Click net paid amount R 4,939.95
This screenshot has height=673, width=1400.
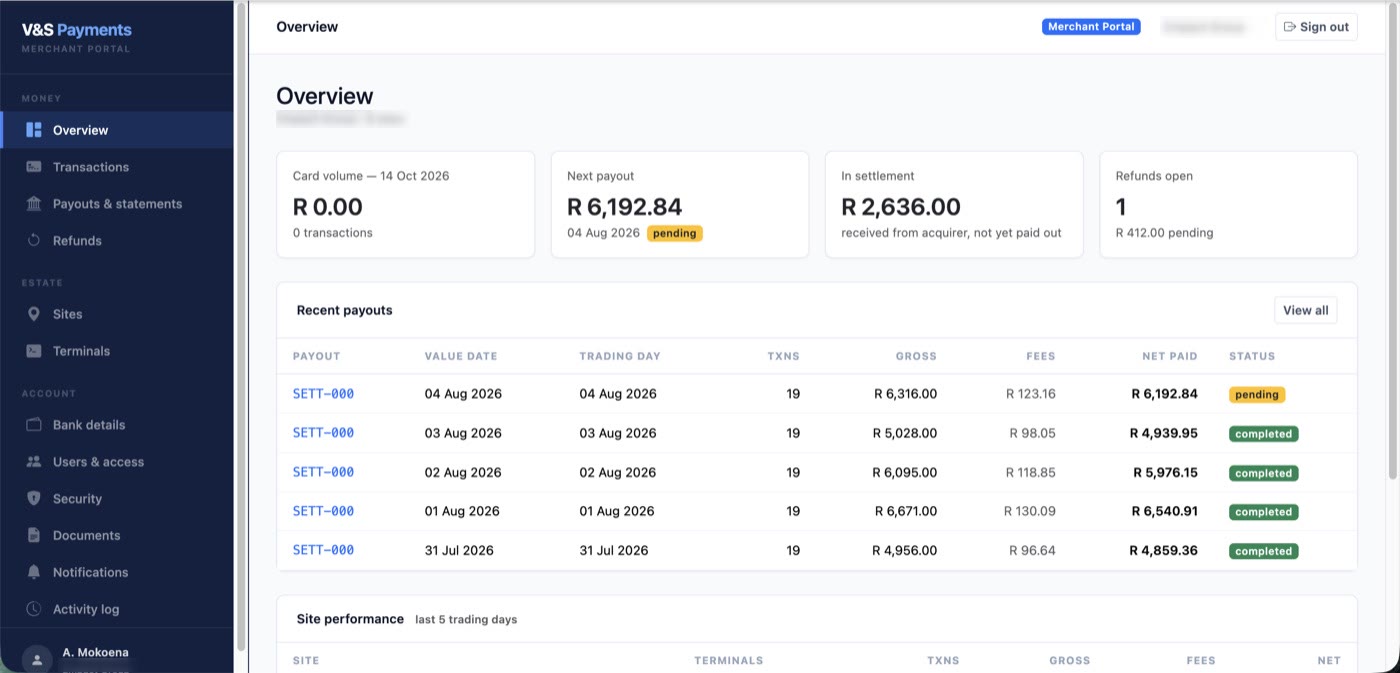(x=1163, y=433)
